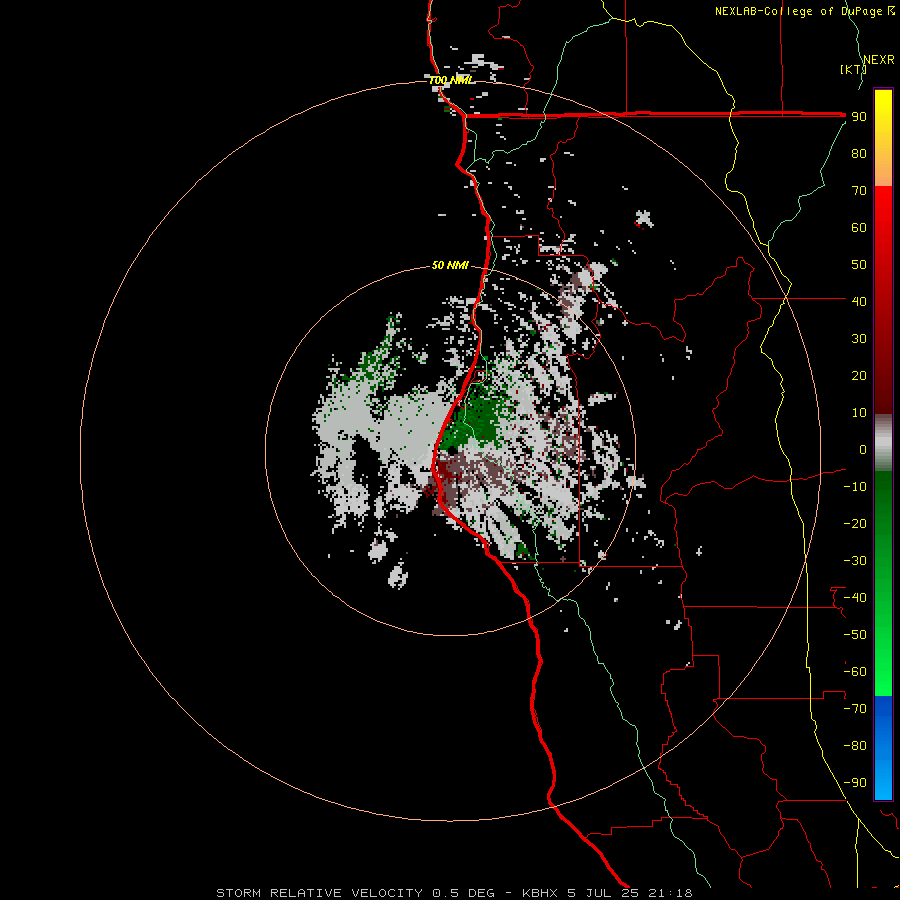Screen dimensions: 900x900
Task: Click the -30 value on the velocity scale
Action: [855, 561]
